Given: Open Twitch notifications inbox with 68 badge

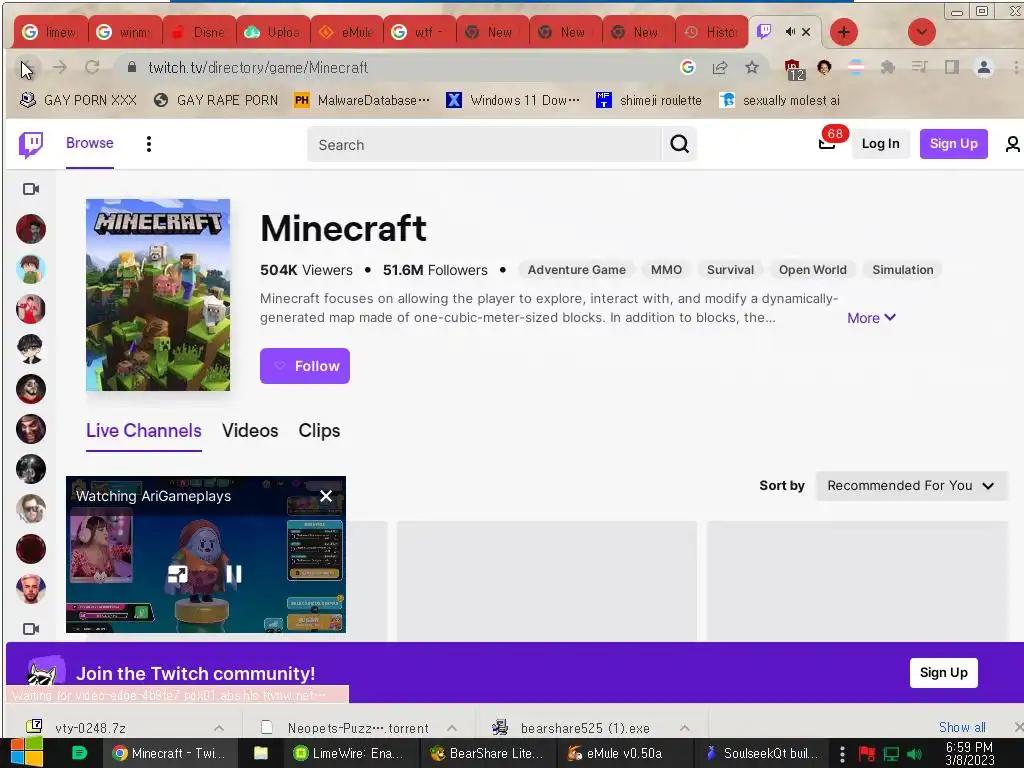Looking at the screenshot, I should coord(827,144).
